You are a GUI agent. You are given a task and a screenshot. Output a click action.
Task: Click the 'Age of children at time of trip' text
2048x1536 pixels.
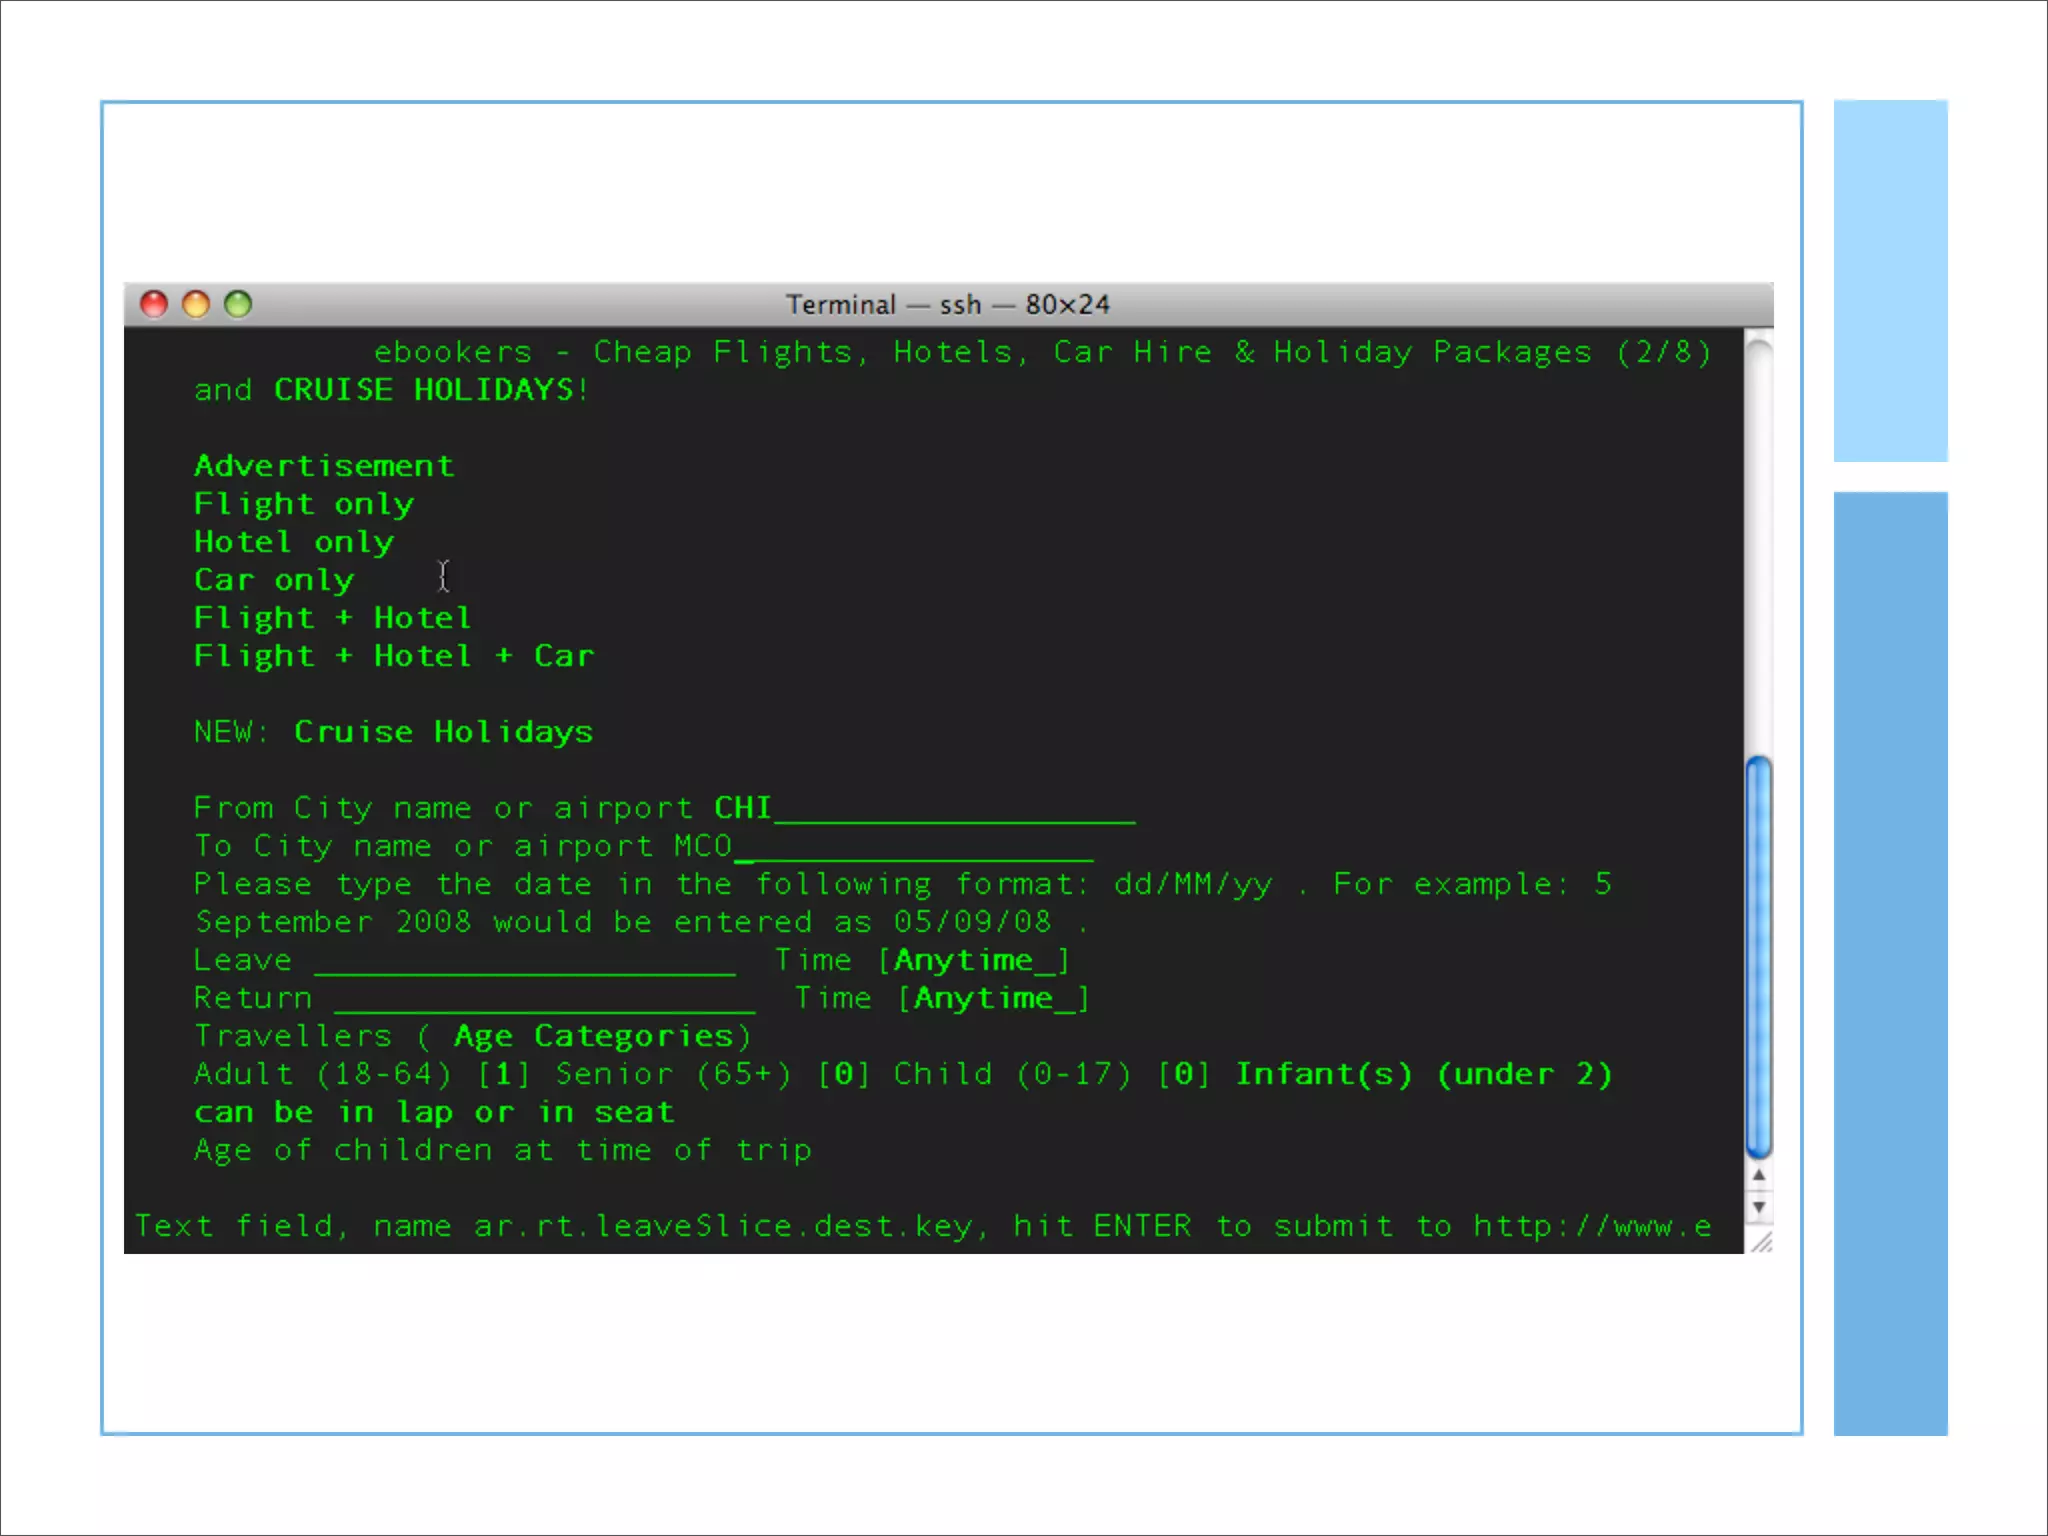(503, 1151)
